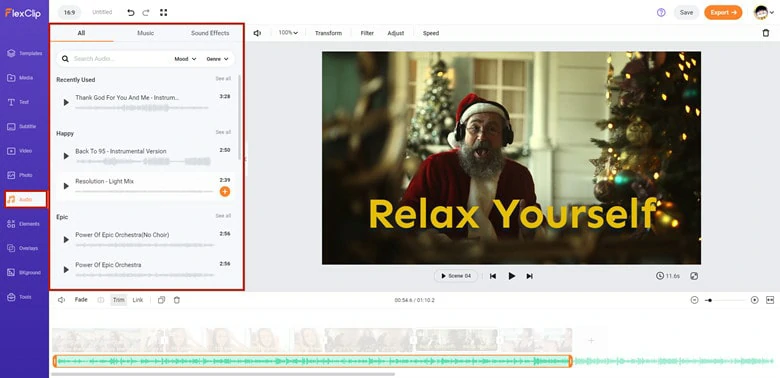Image resolution: width=780 pixels, height=378 pixels.
Task: Toggle the video volume speaker icon
Action: pyautogui.click(x=257, y=33)
